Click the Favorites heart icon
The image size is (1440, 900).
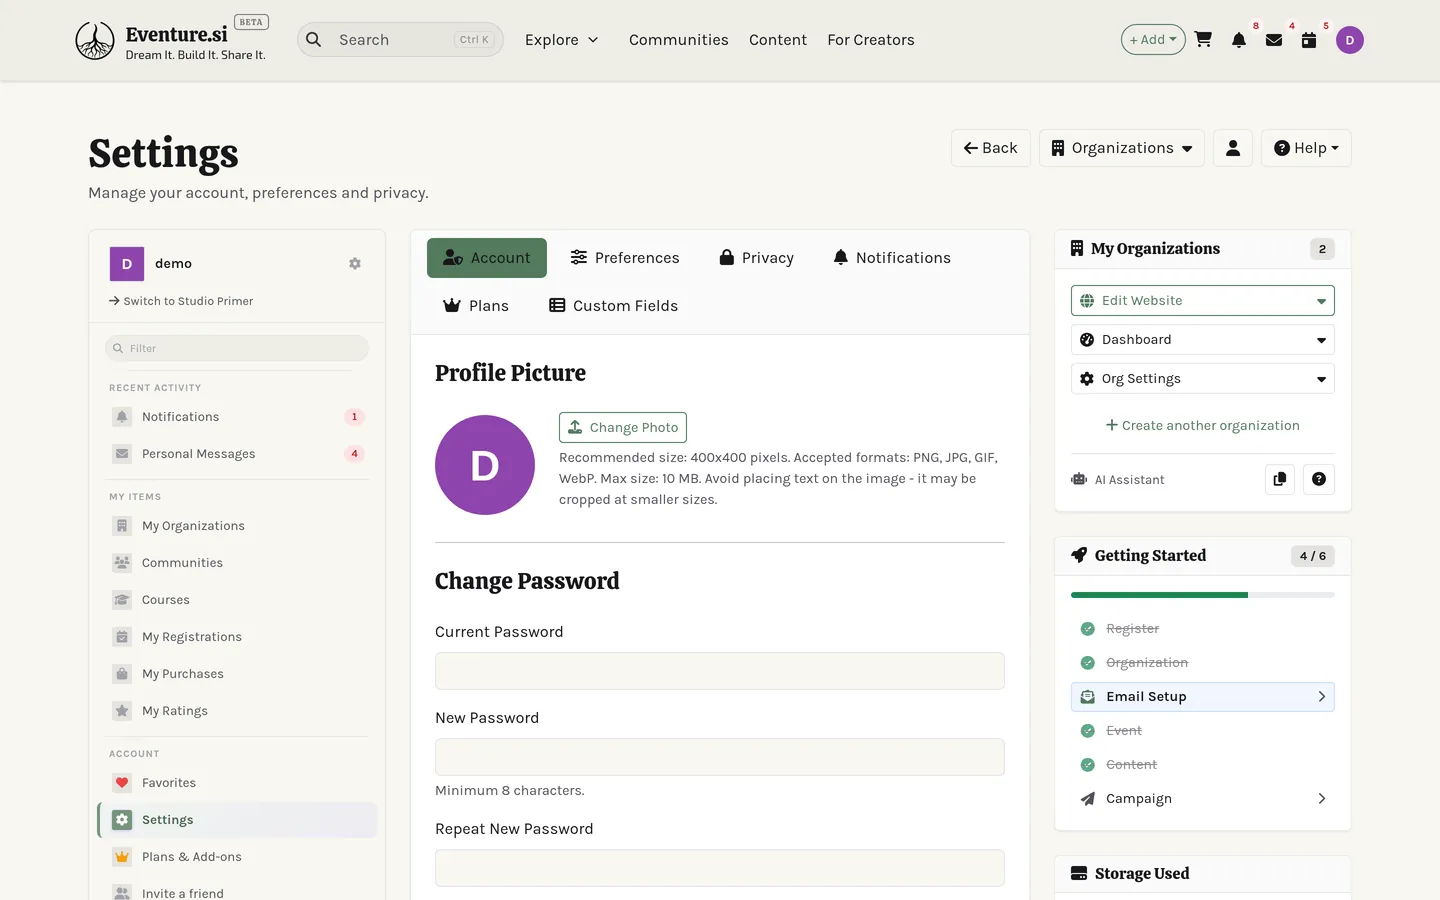pyautogui.click(x=122, y=783)
